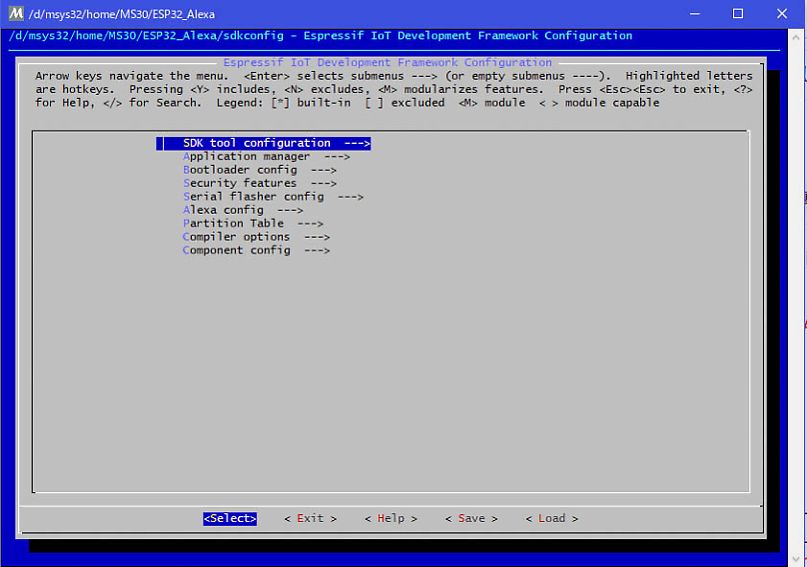Maximize the terminal window
807x567 pixels.
pyautogui.click(x=738, y=13)
